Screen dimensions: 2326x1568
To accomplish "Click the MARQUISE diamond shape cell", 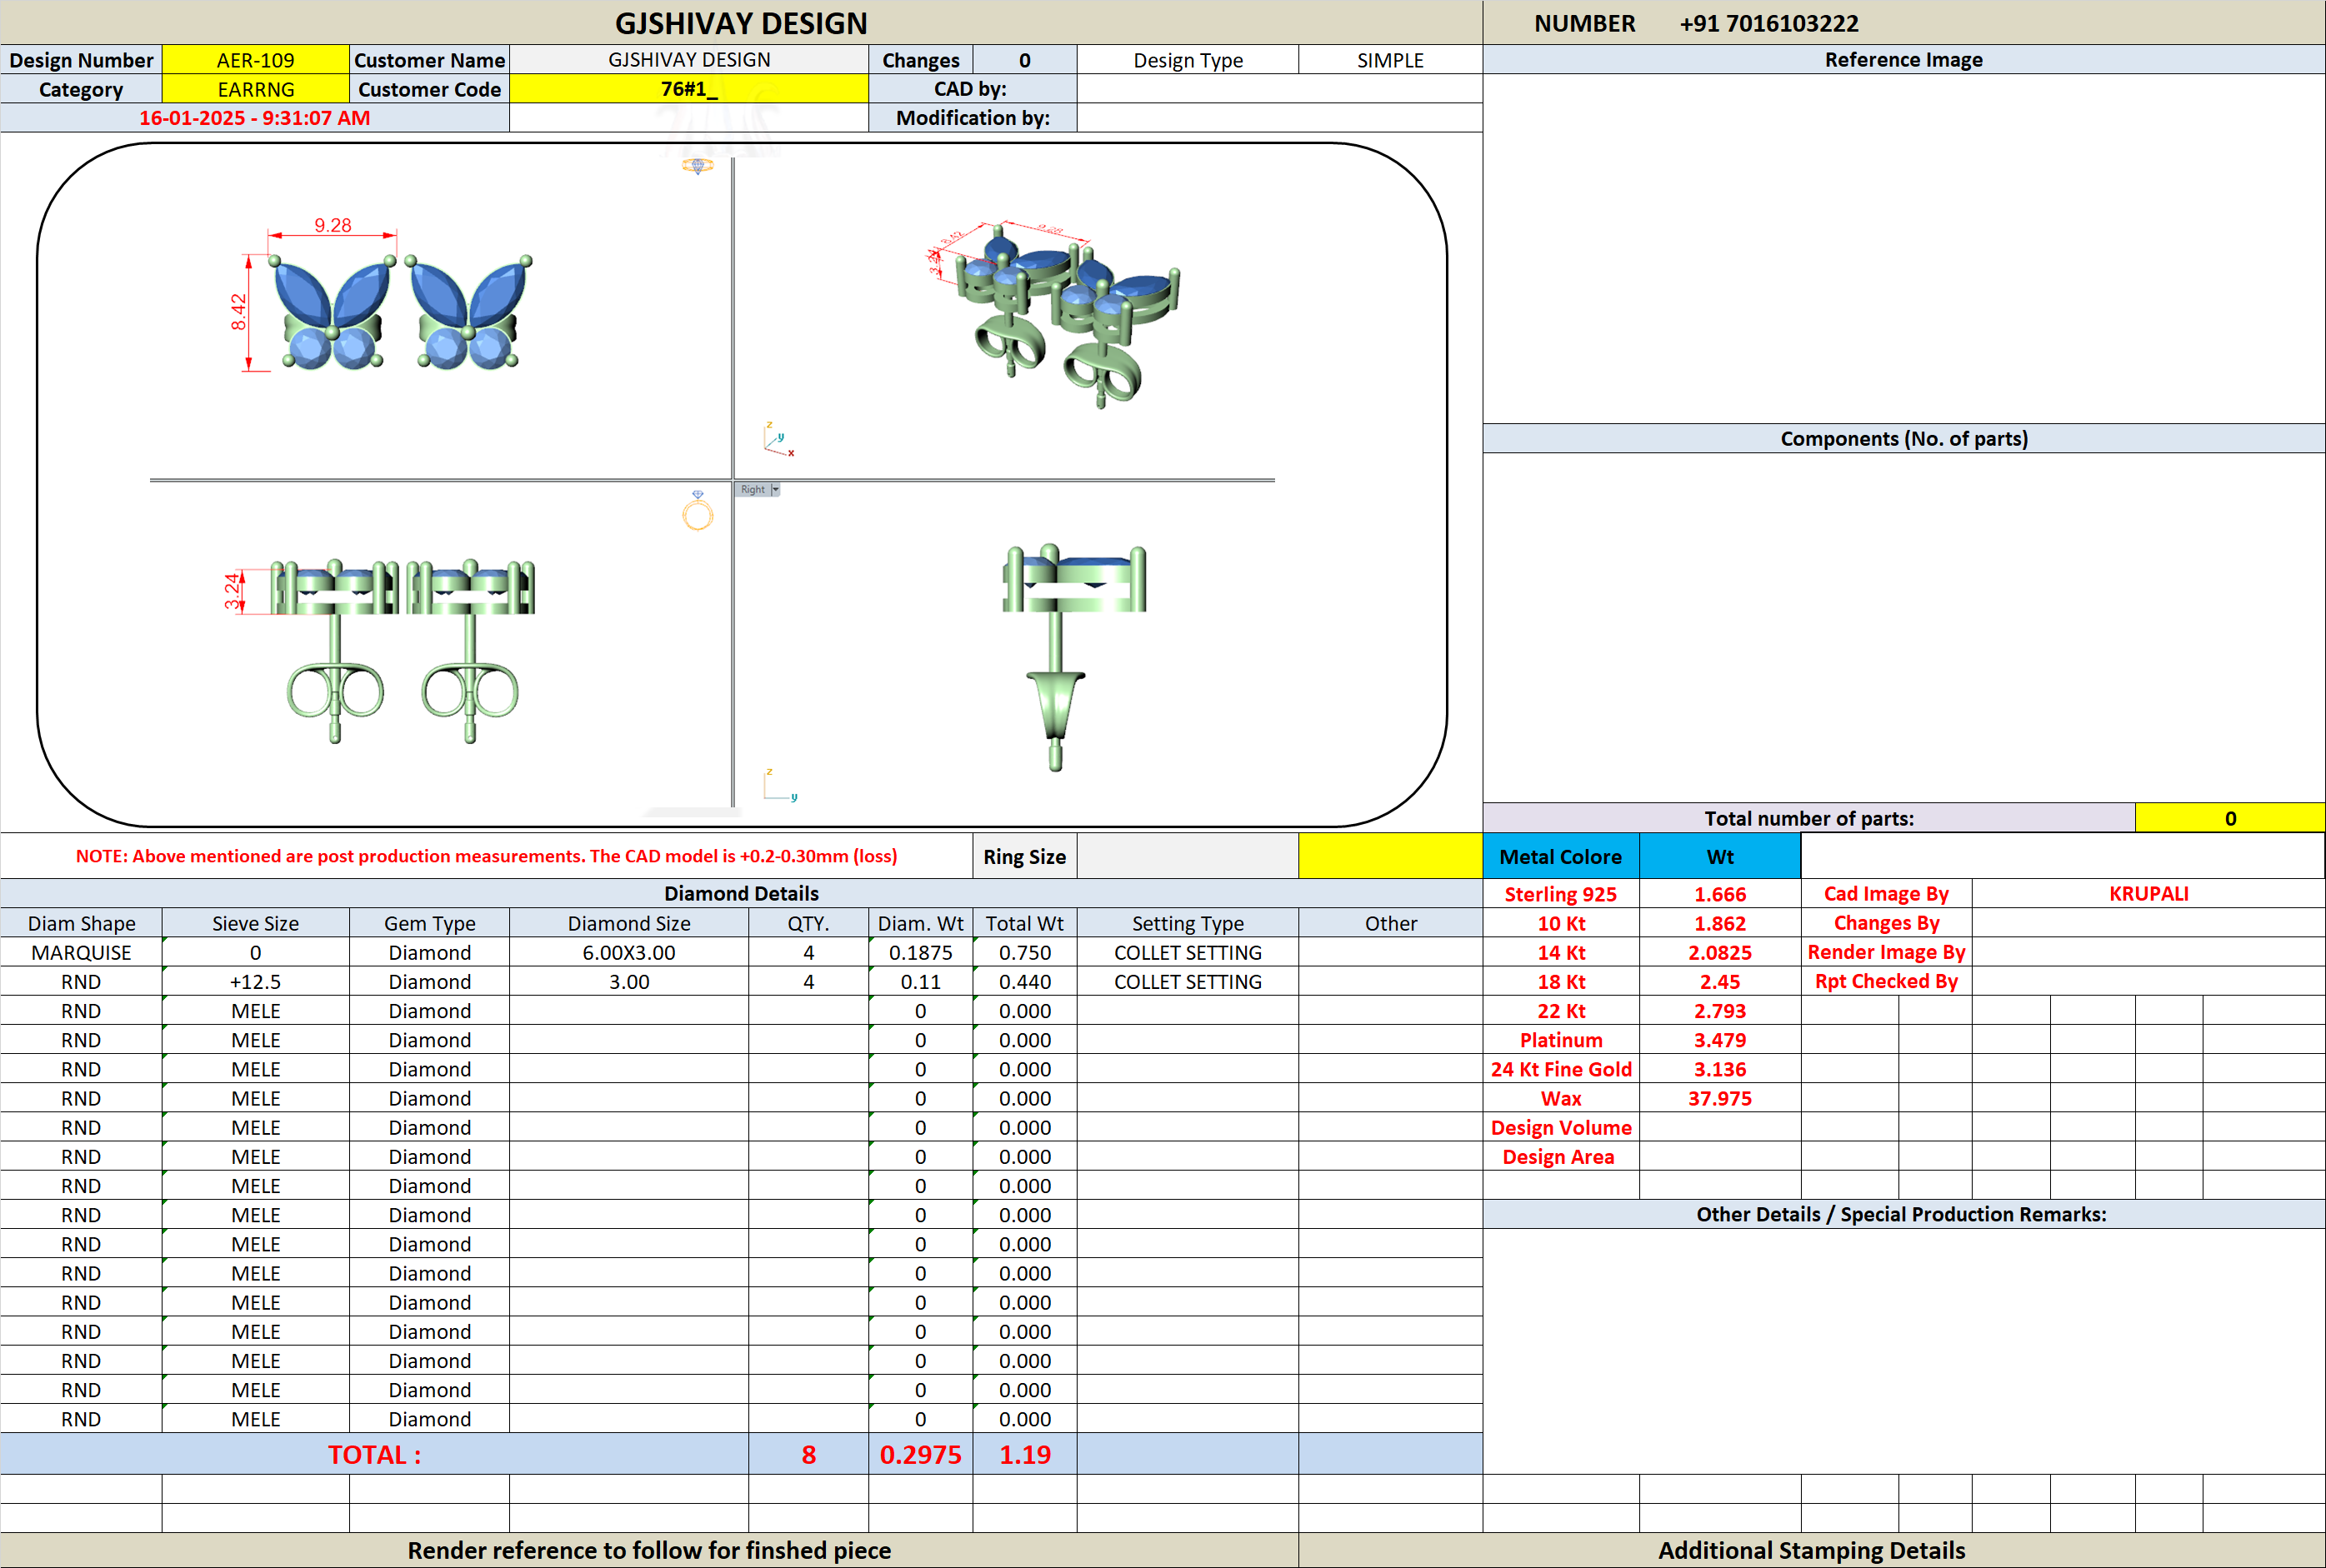I will 81,952.
